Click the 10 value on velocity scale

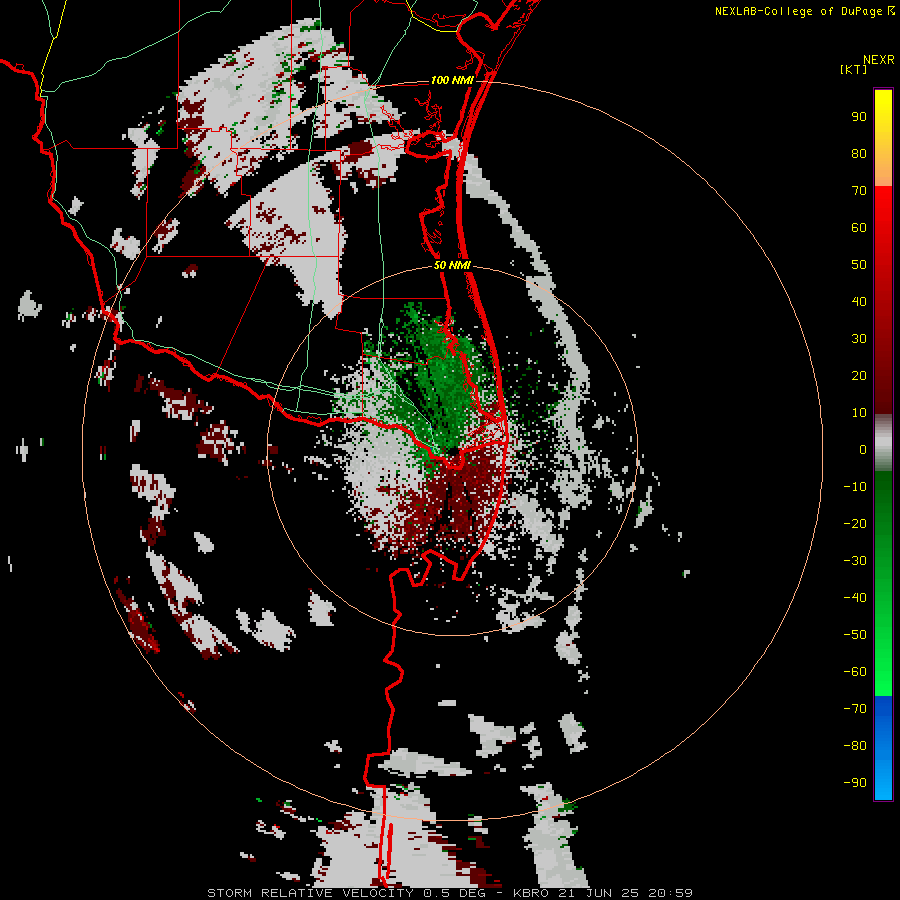[x=859, y=413]
